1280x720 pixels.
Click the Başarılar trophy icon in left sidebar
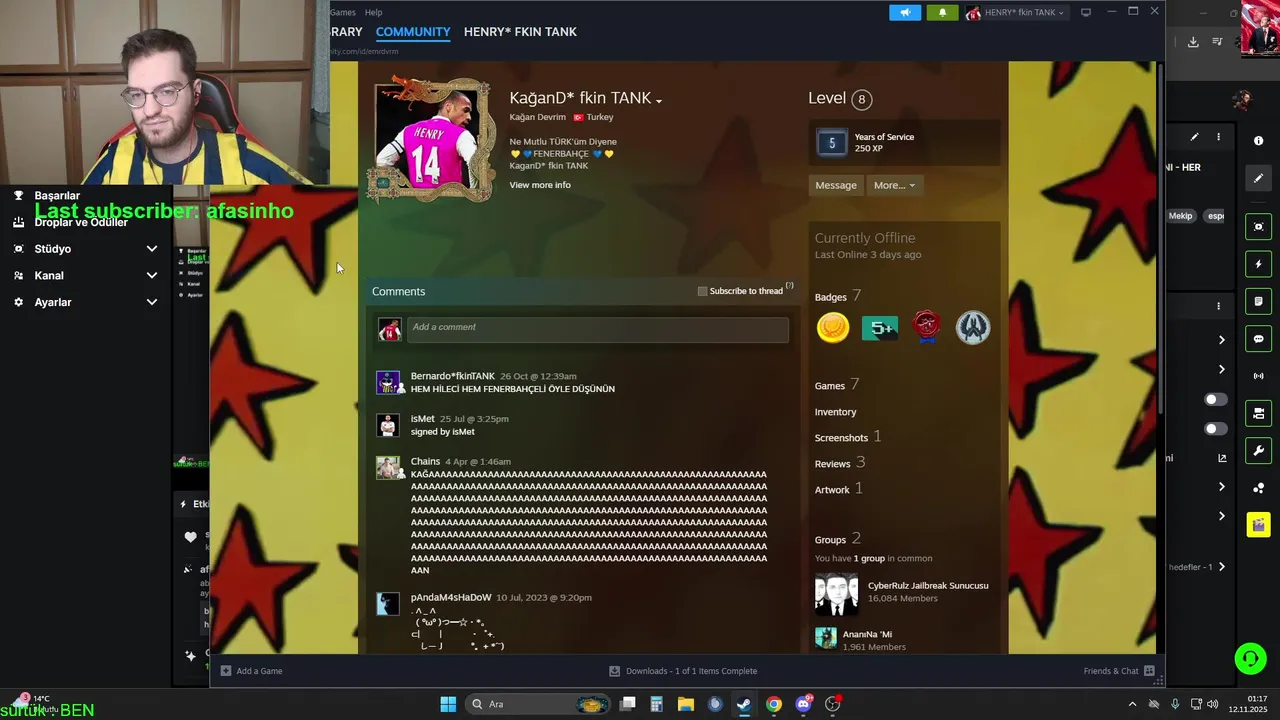coord(18,195)
